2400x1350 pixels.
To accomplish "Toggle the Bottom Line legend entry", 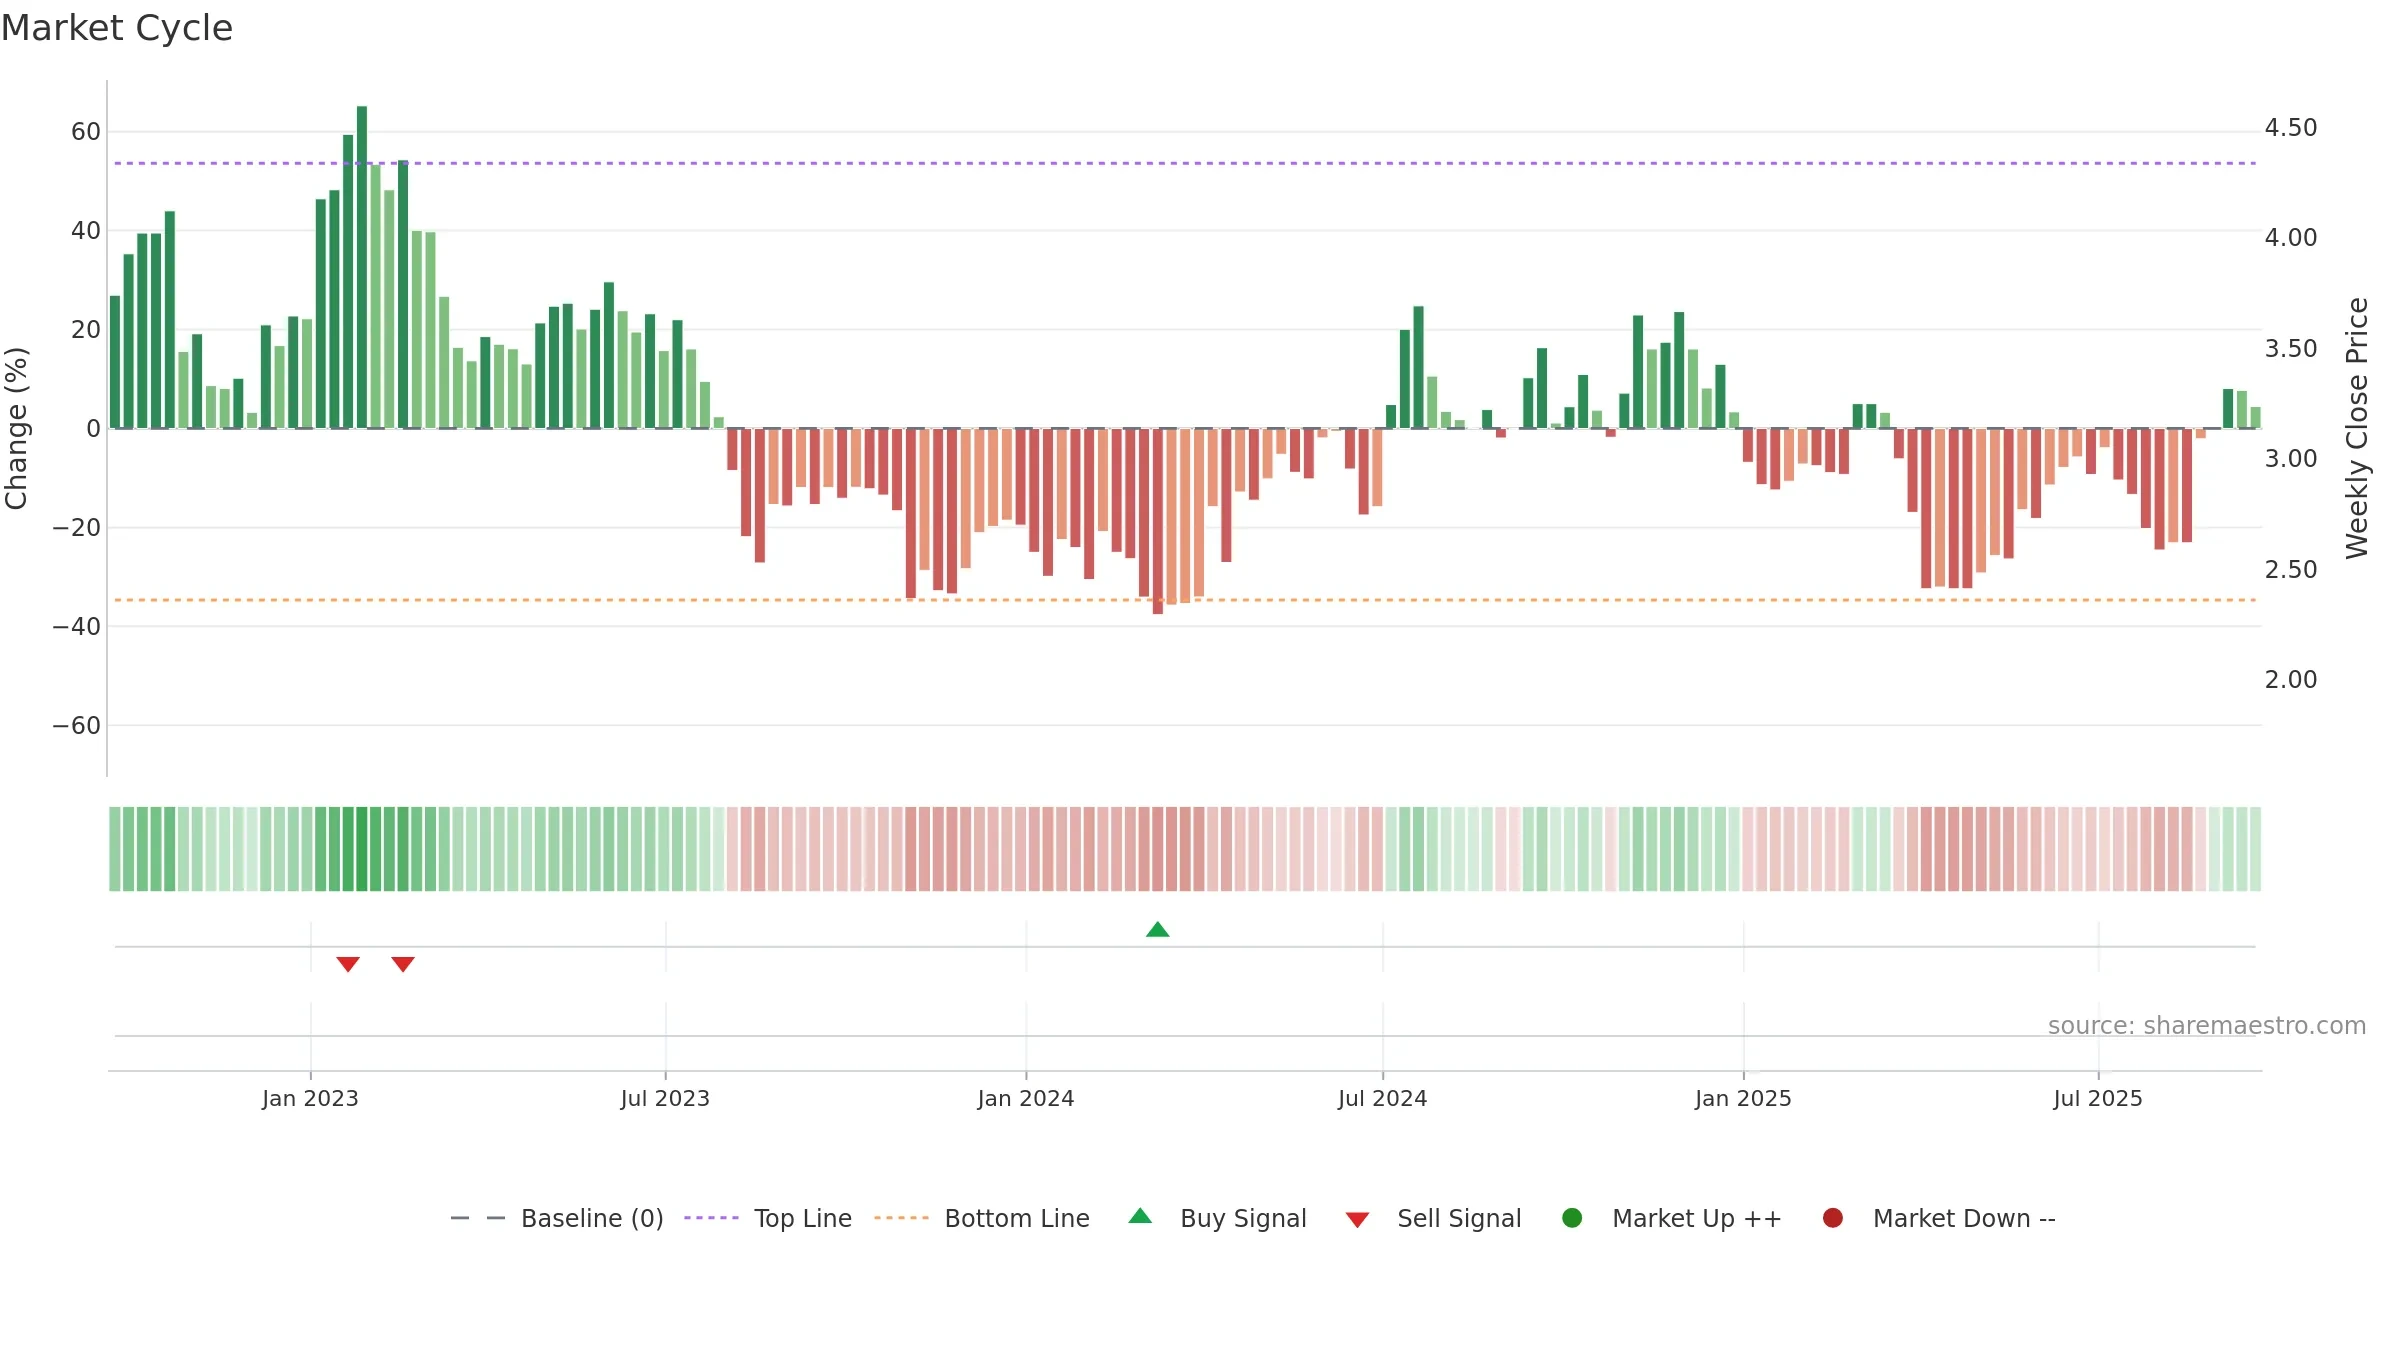I will (x=982, y=1218).
